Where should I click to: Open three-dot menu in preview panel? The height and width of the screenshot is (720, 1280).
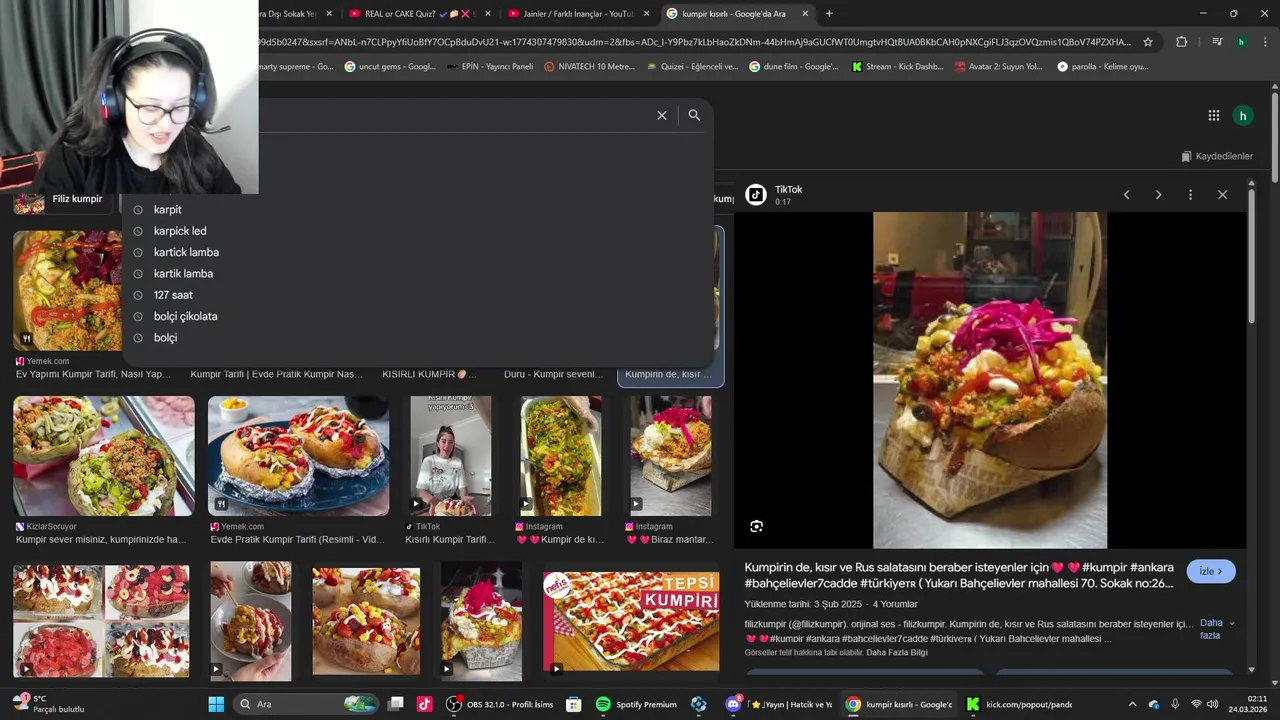(x=1190, y=195)
